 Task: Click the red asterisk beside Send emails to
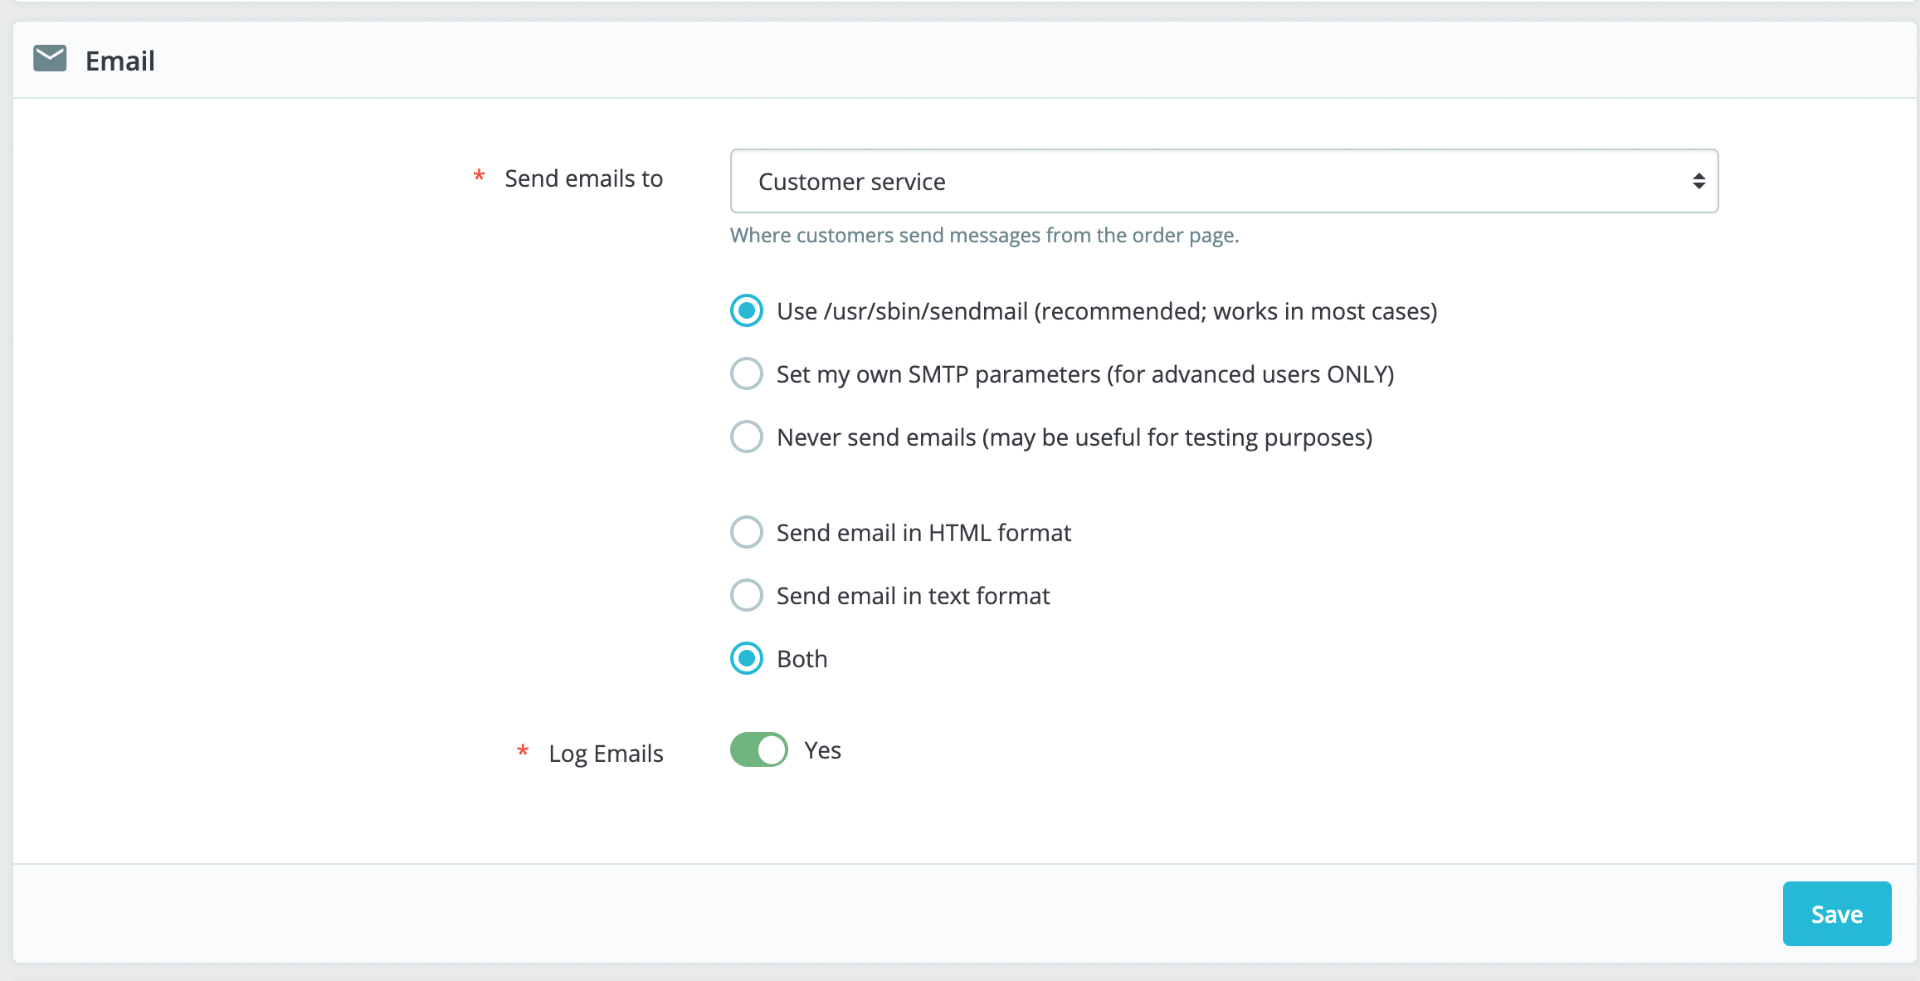479,178
